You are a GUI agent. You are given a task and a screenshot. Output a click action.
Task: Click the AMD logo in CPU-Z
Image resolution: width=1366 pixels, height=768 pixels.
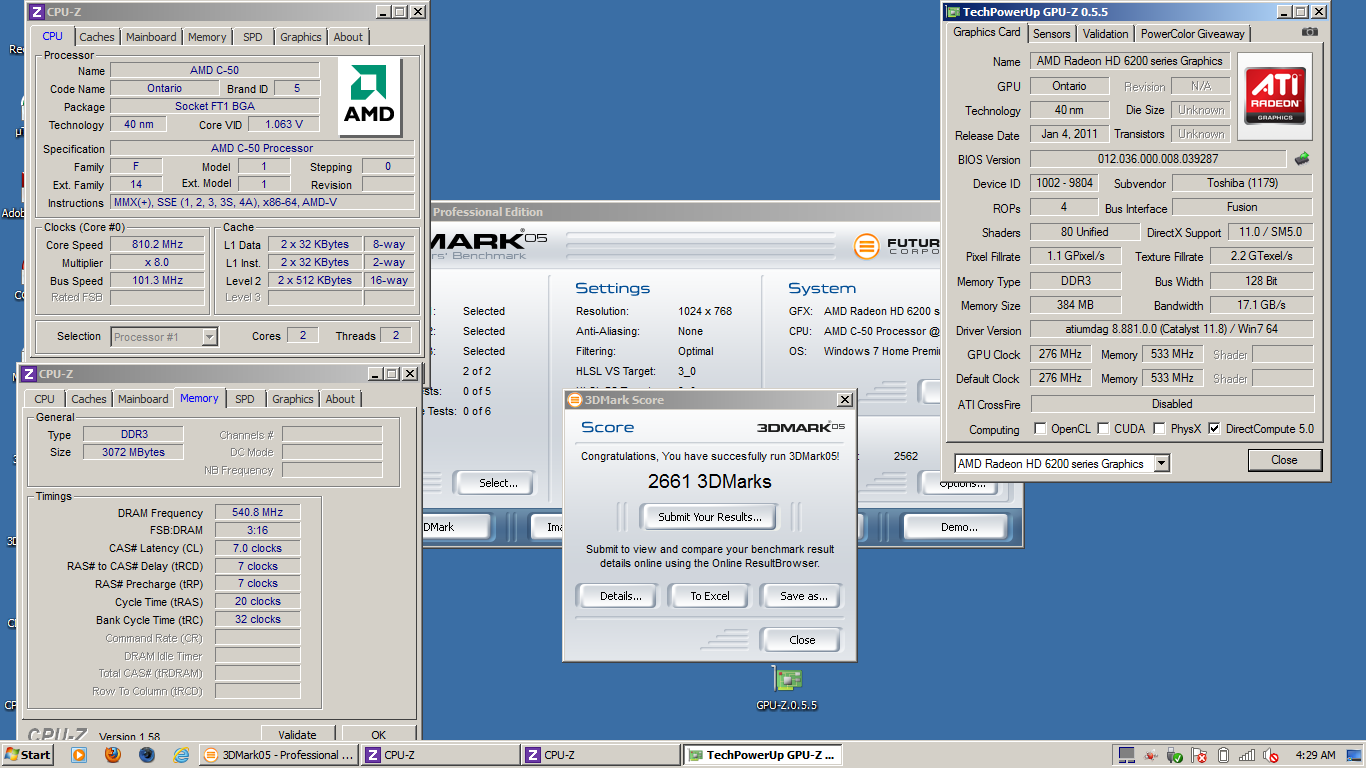point(369,97)
